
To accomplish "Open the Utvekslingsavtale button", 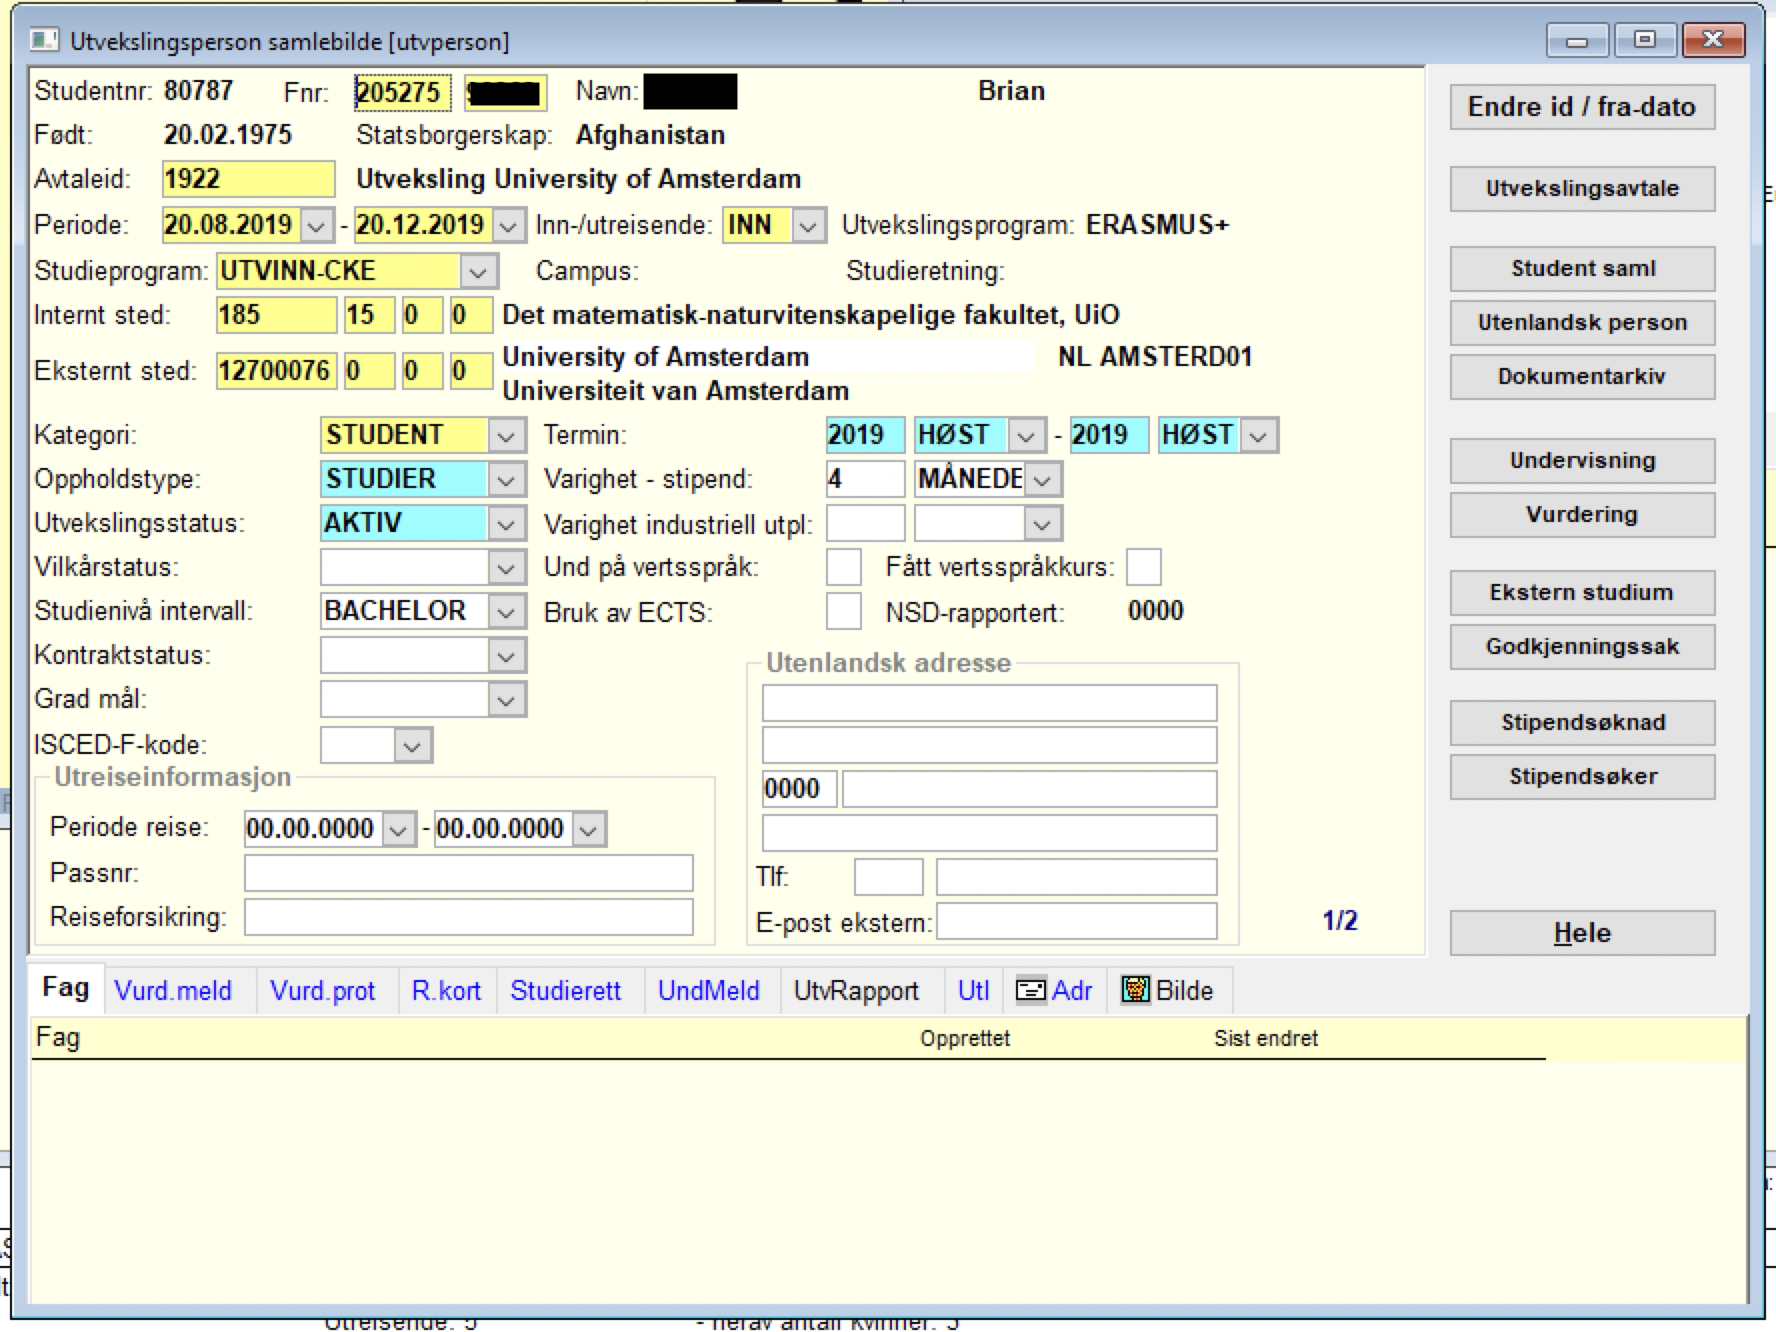I will pos(1582,188).
